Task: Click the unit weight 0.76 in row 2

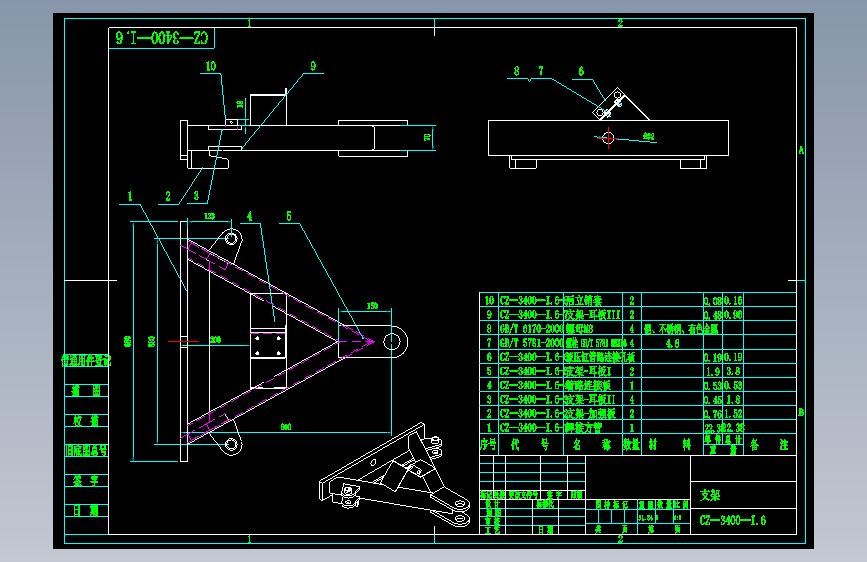Action: coord(713,414)
